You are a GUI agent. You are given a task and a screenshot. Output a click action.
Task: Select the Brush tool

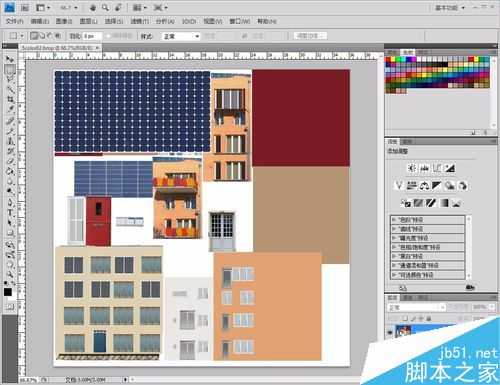tap(10, 131)
